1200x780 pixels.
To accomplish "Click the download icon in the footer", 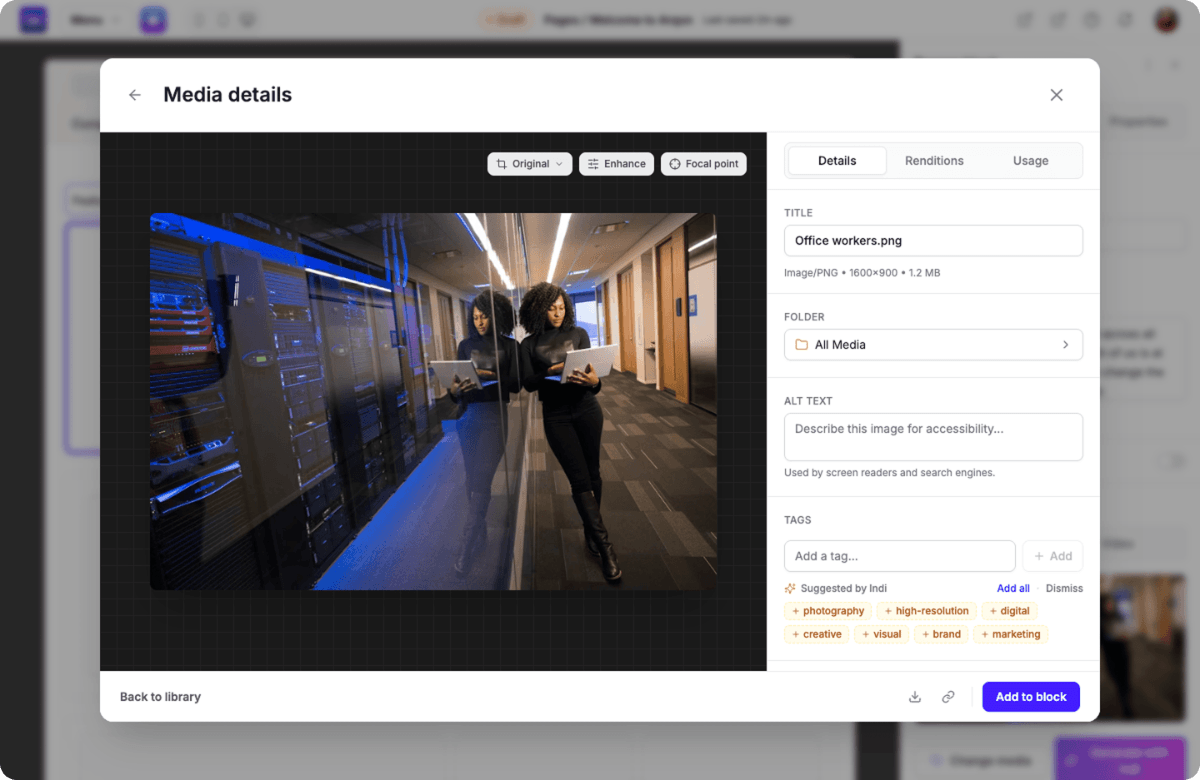I will coord(914,697).
